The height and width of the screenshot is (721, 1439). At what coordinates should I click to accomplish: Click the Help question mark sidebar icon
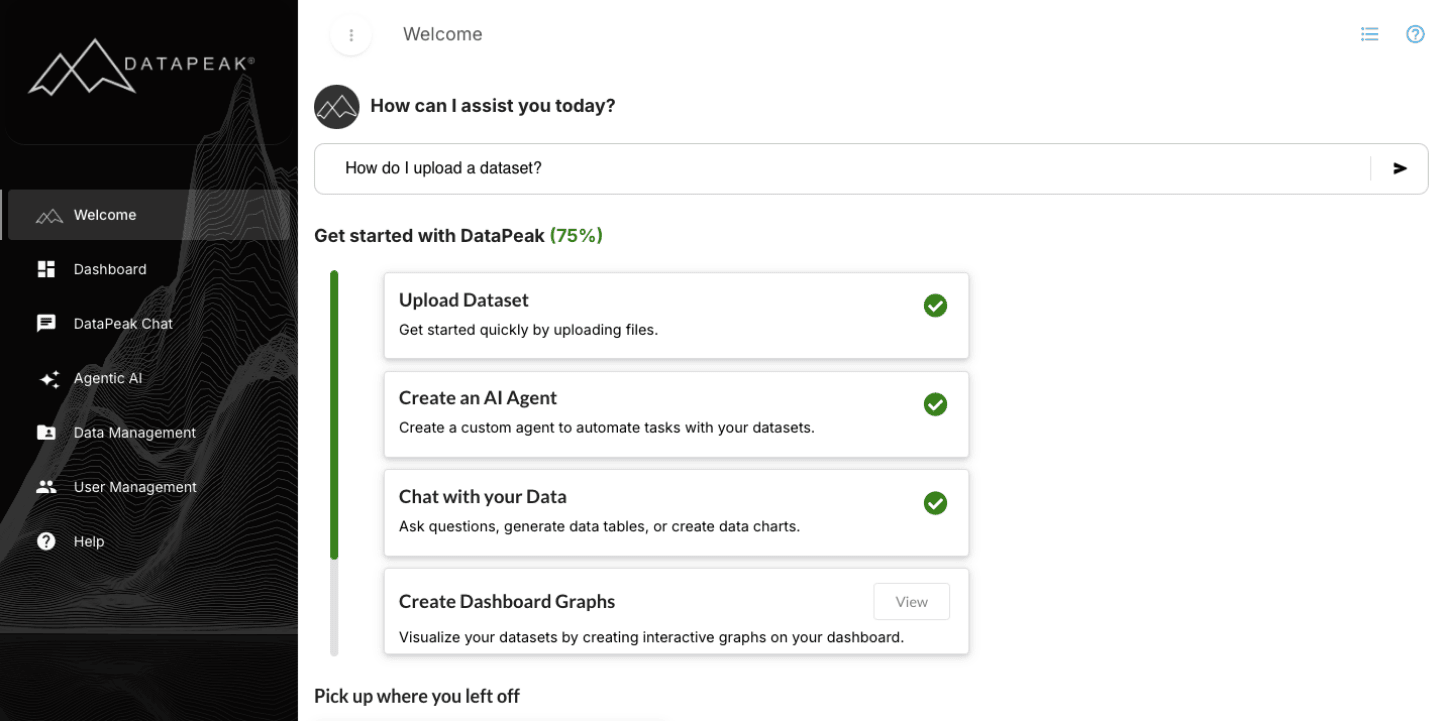[46, 541]
